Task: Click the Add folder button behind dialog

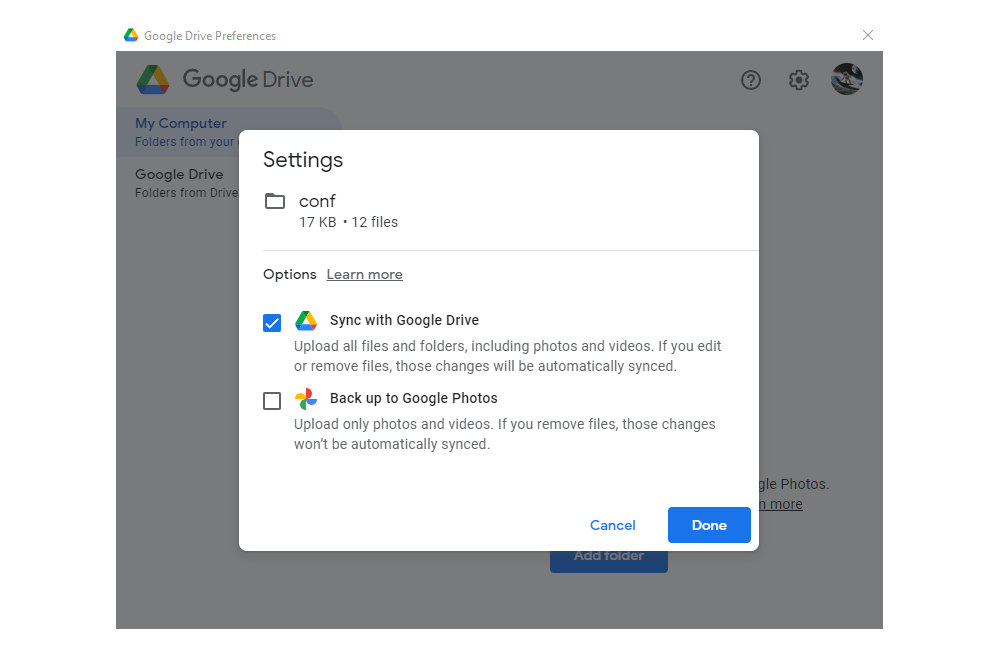Action: click(609, 561)
